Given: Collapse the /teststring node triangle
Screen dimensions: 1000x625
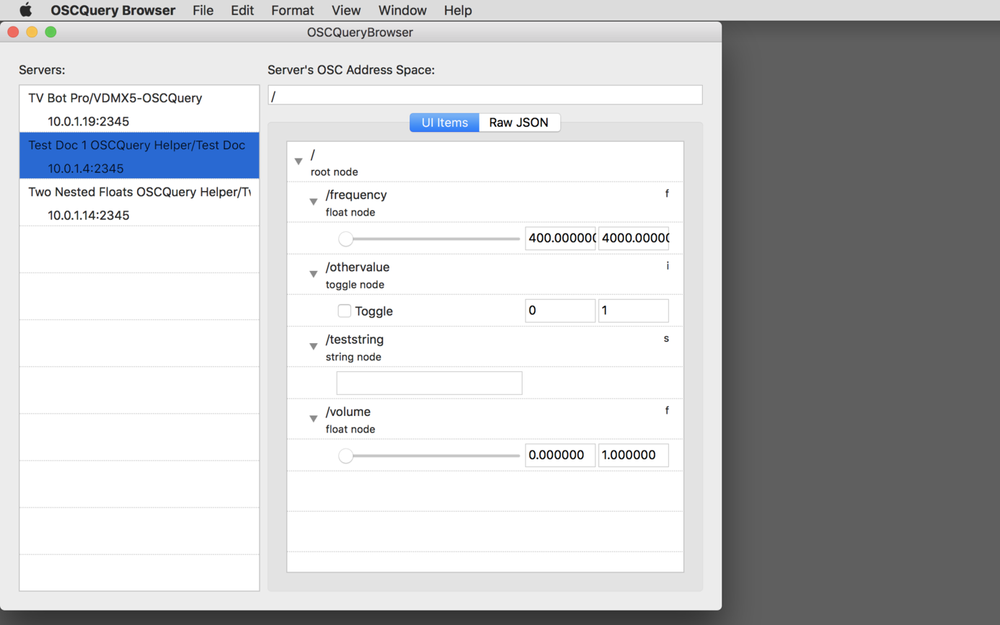Looking at the screenshot, I should (x=313, y=346).
